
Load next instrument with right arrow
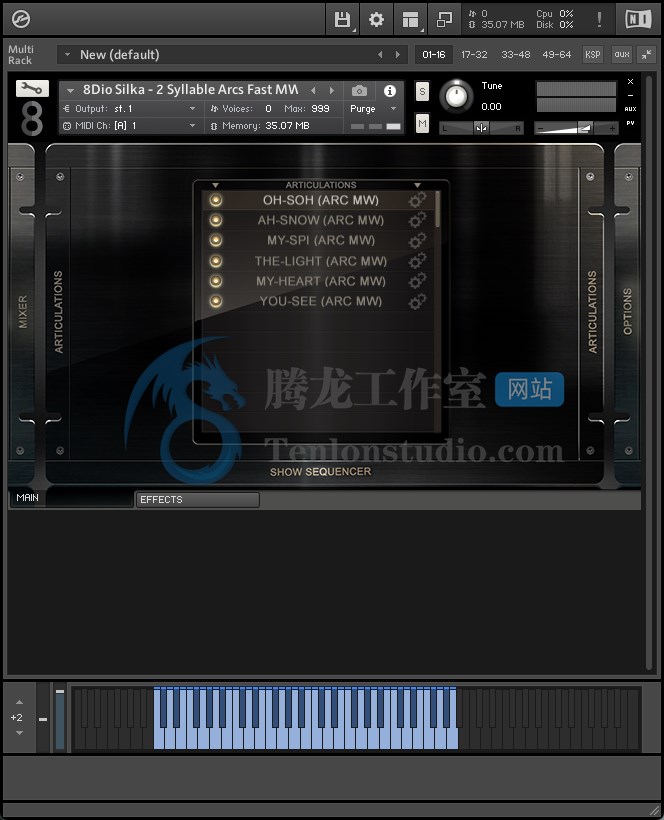pos(331,90)
